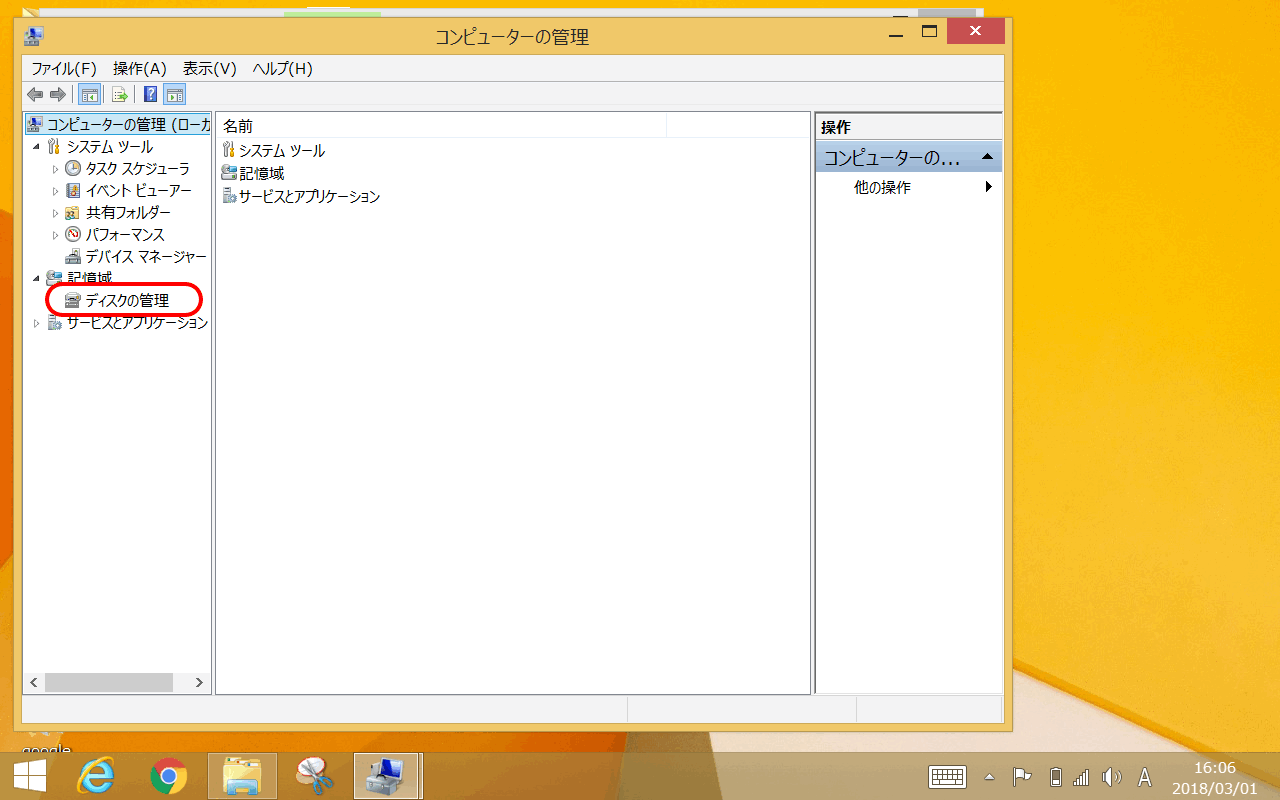Open the Snipping Tool taskbar icon
Viewport: 1280px width, 800px height.
tap(314, 776)
